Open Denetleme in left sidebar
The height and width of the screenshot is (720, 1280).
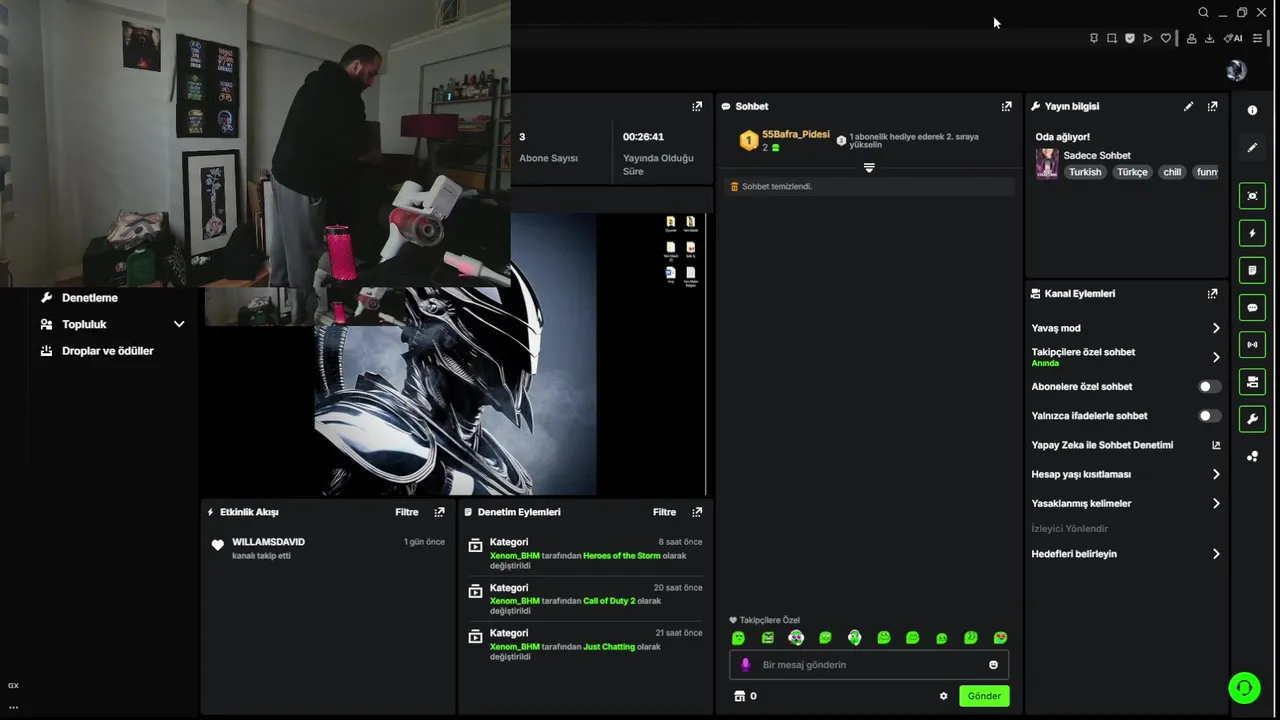click(89, 298)
